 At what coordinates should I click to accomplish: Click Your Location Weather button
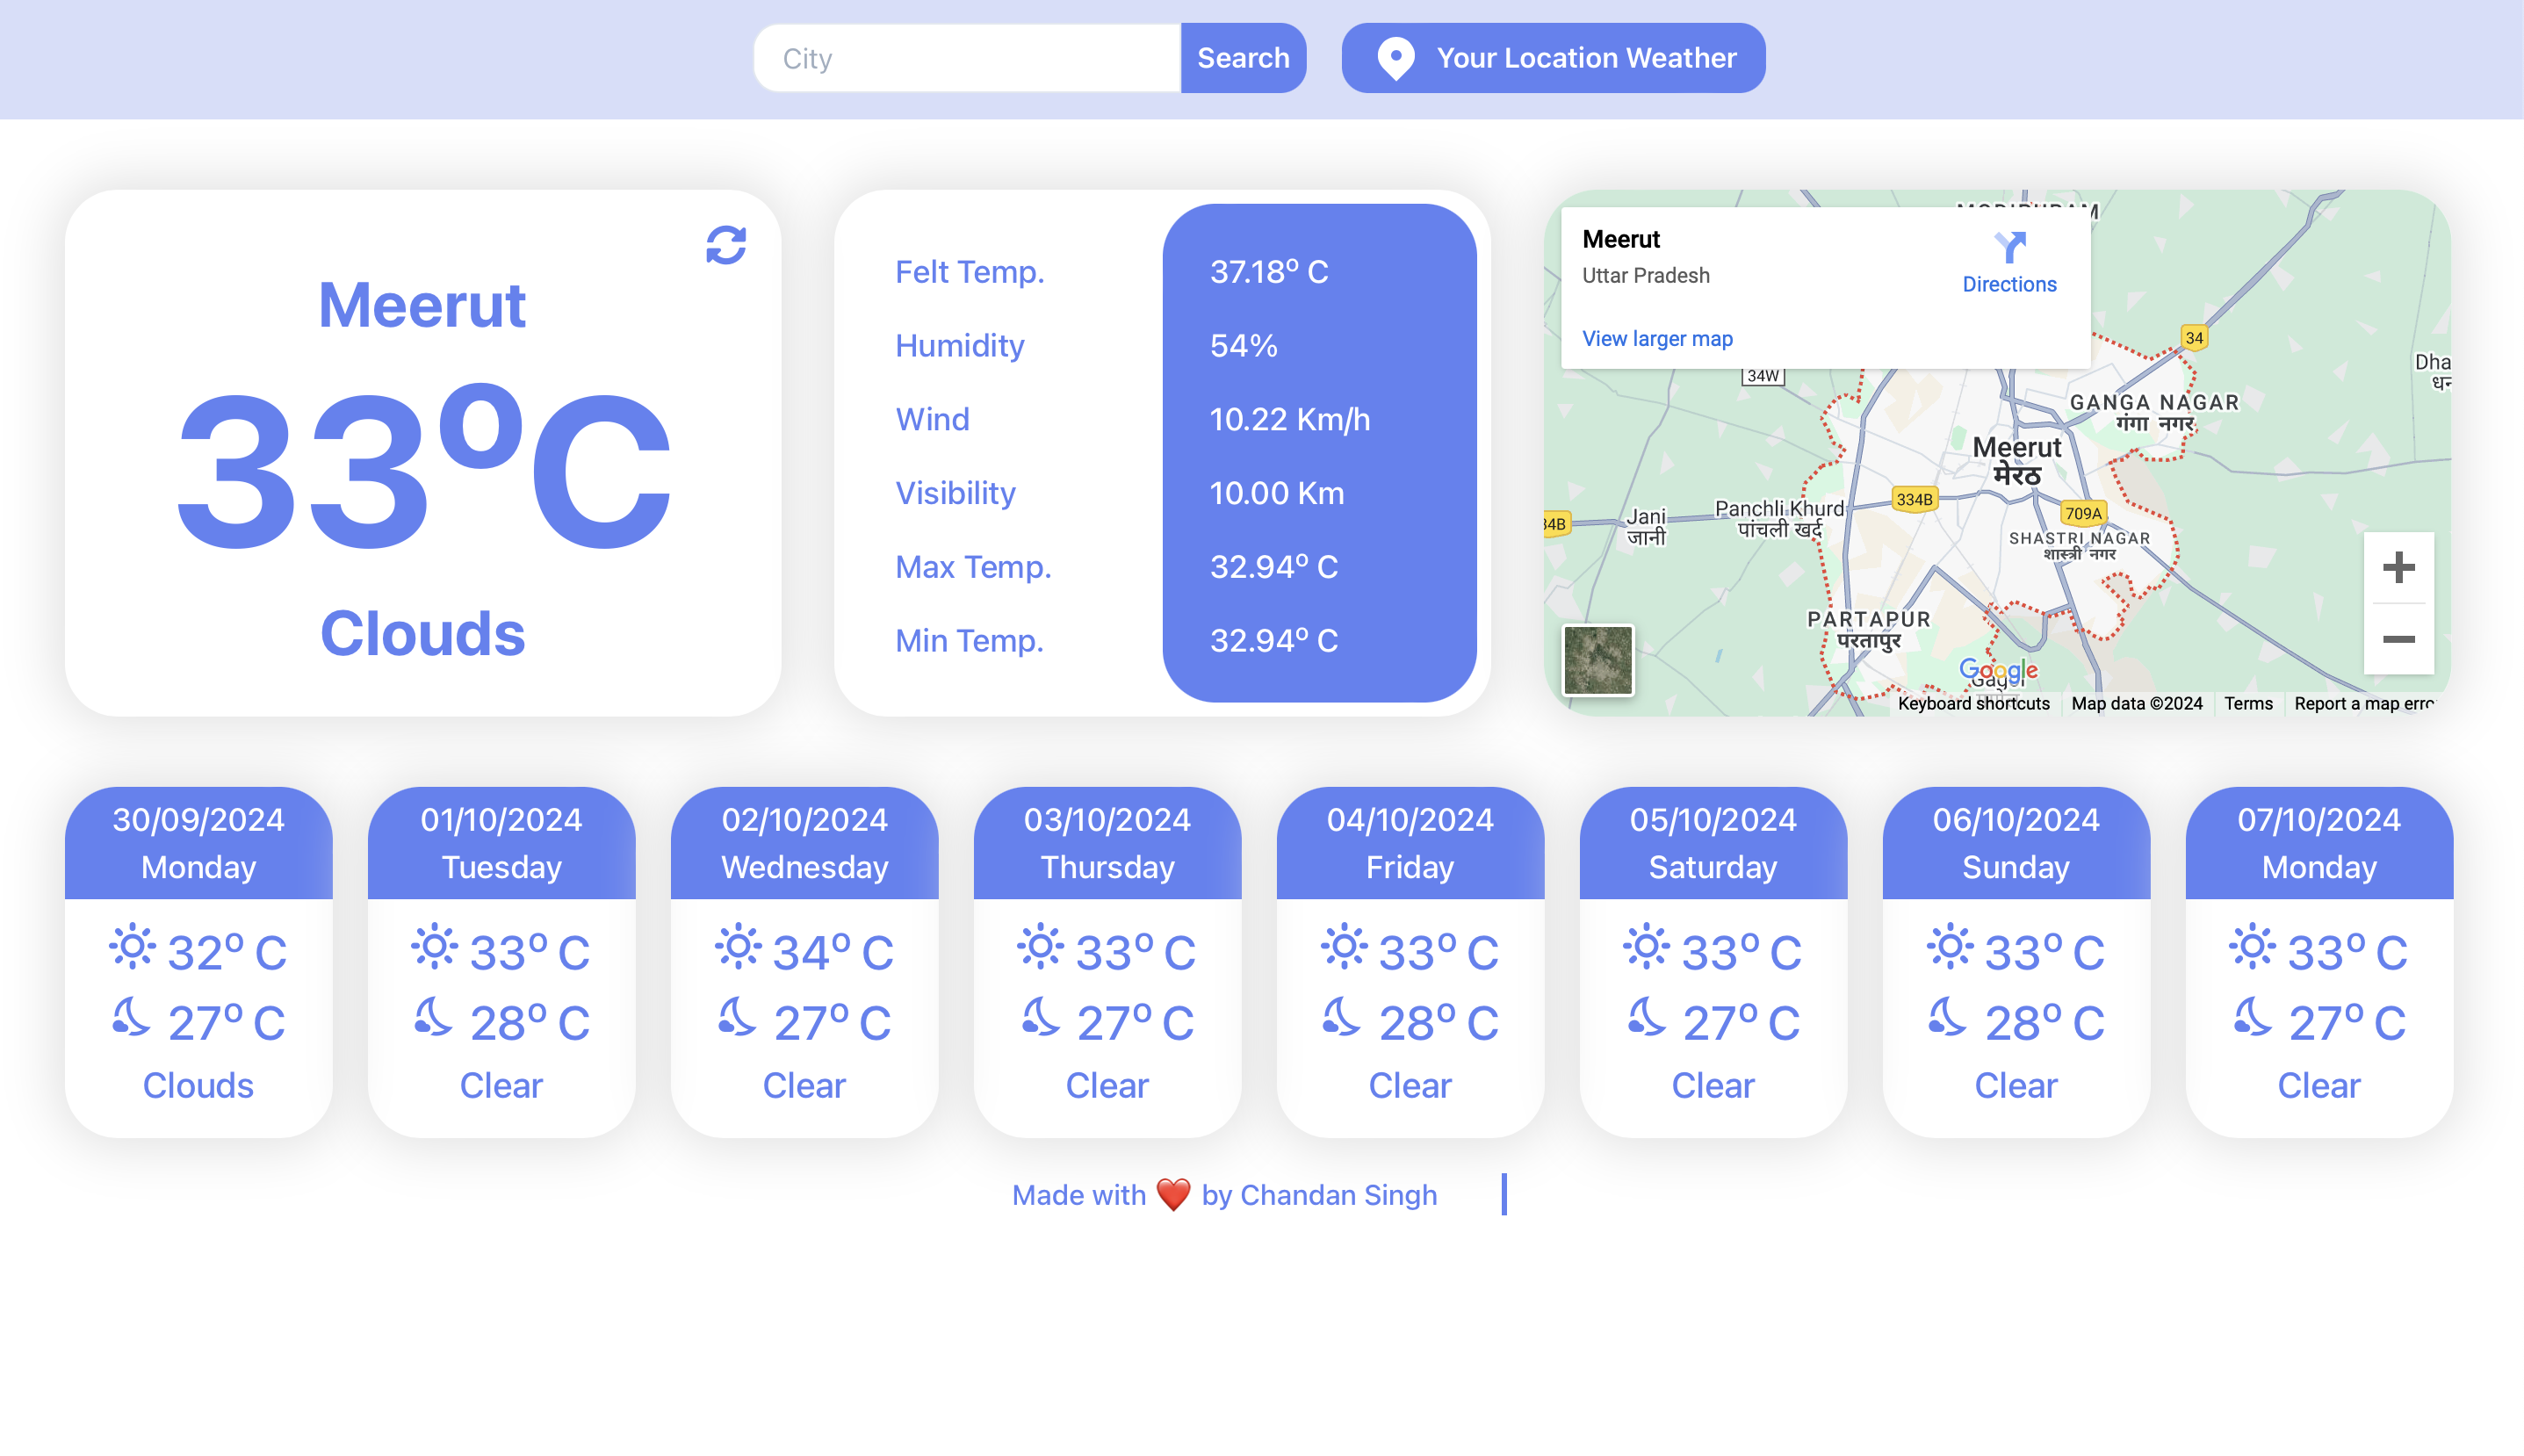[x=1553, y=58]
